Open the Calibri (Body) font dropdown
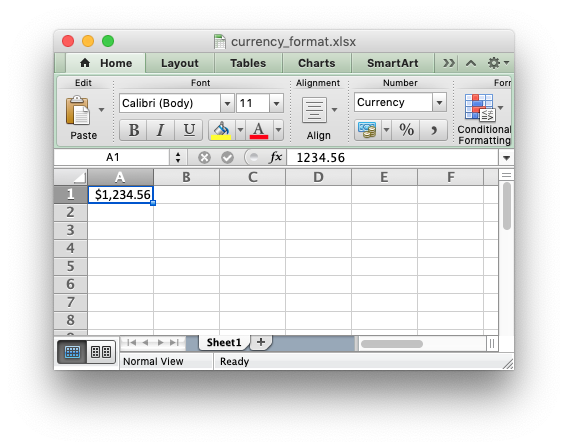568x448 pixels. [x=227, y=103]
